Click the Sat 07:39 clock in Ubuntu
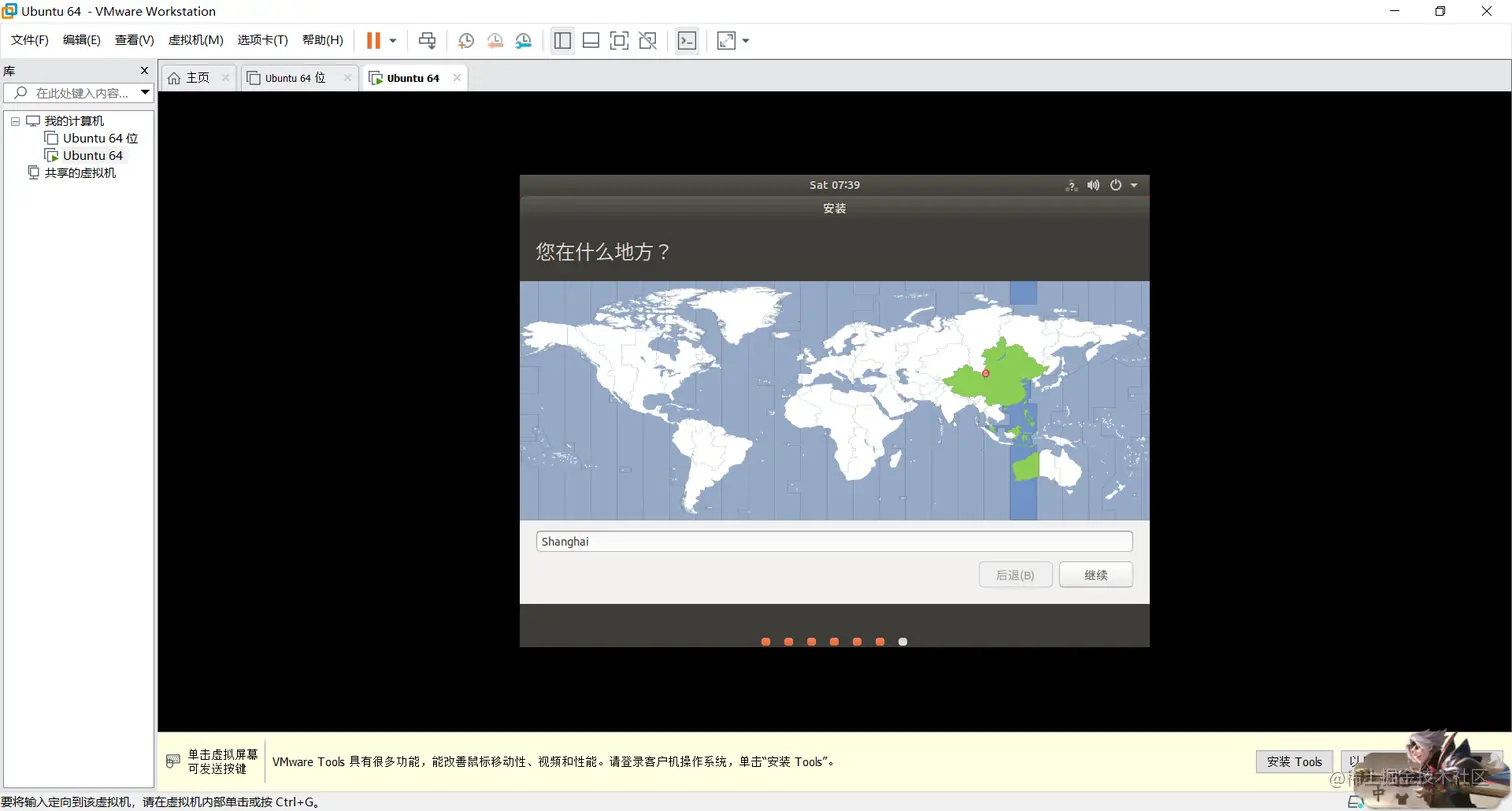This screenshot has width=1512, height=811. (x=834, y=185)
